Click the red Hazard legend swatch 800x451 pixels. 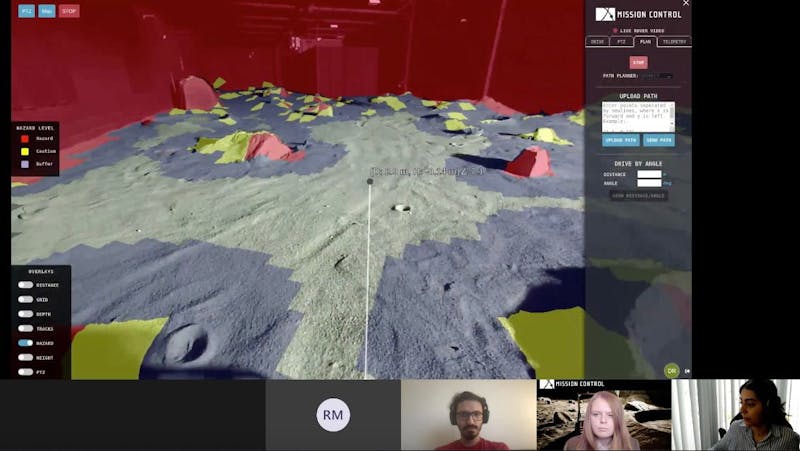[24, 139]
